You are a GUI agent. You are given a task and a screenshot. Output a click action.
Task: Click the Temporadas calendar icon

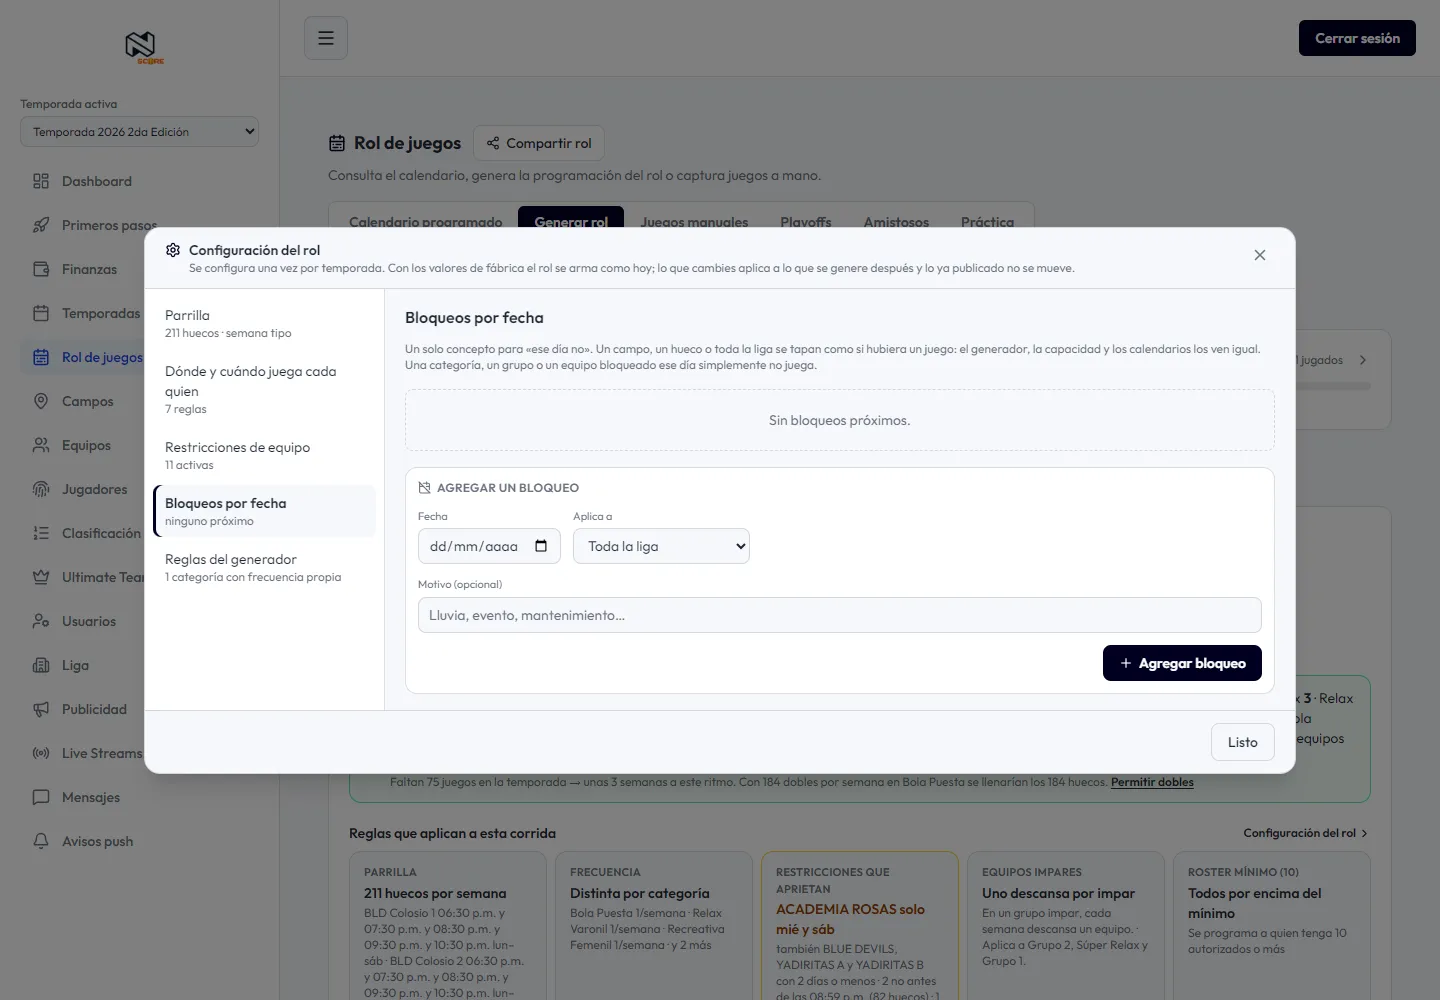[41, 313]
